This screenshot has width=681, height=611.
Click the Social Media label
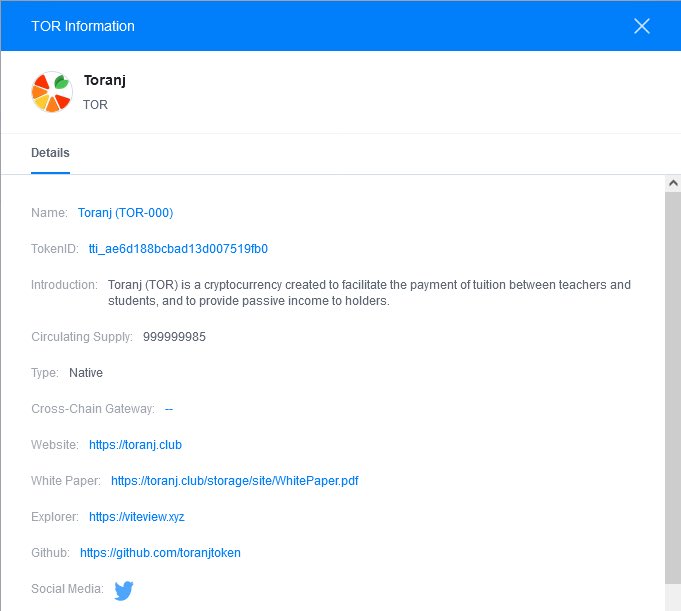tap(67, 589)
